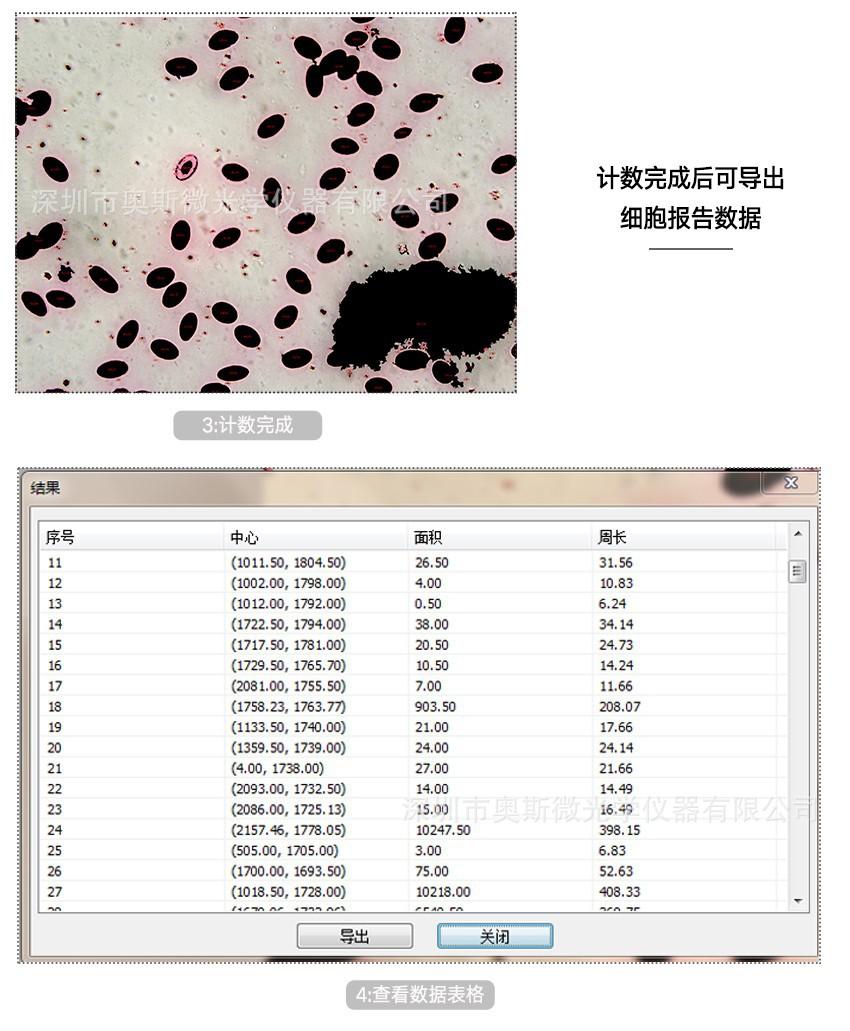Click the ringed cell in the microscope image
Screen dimensions: 850x1031
pos(186,166)
